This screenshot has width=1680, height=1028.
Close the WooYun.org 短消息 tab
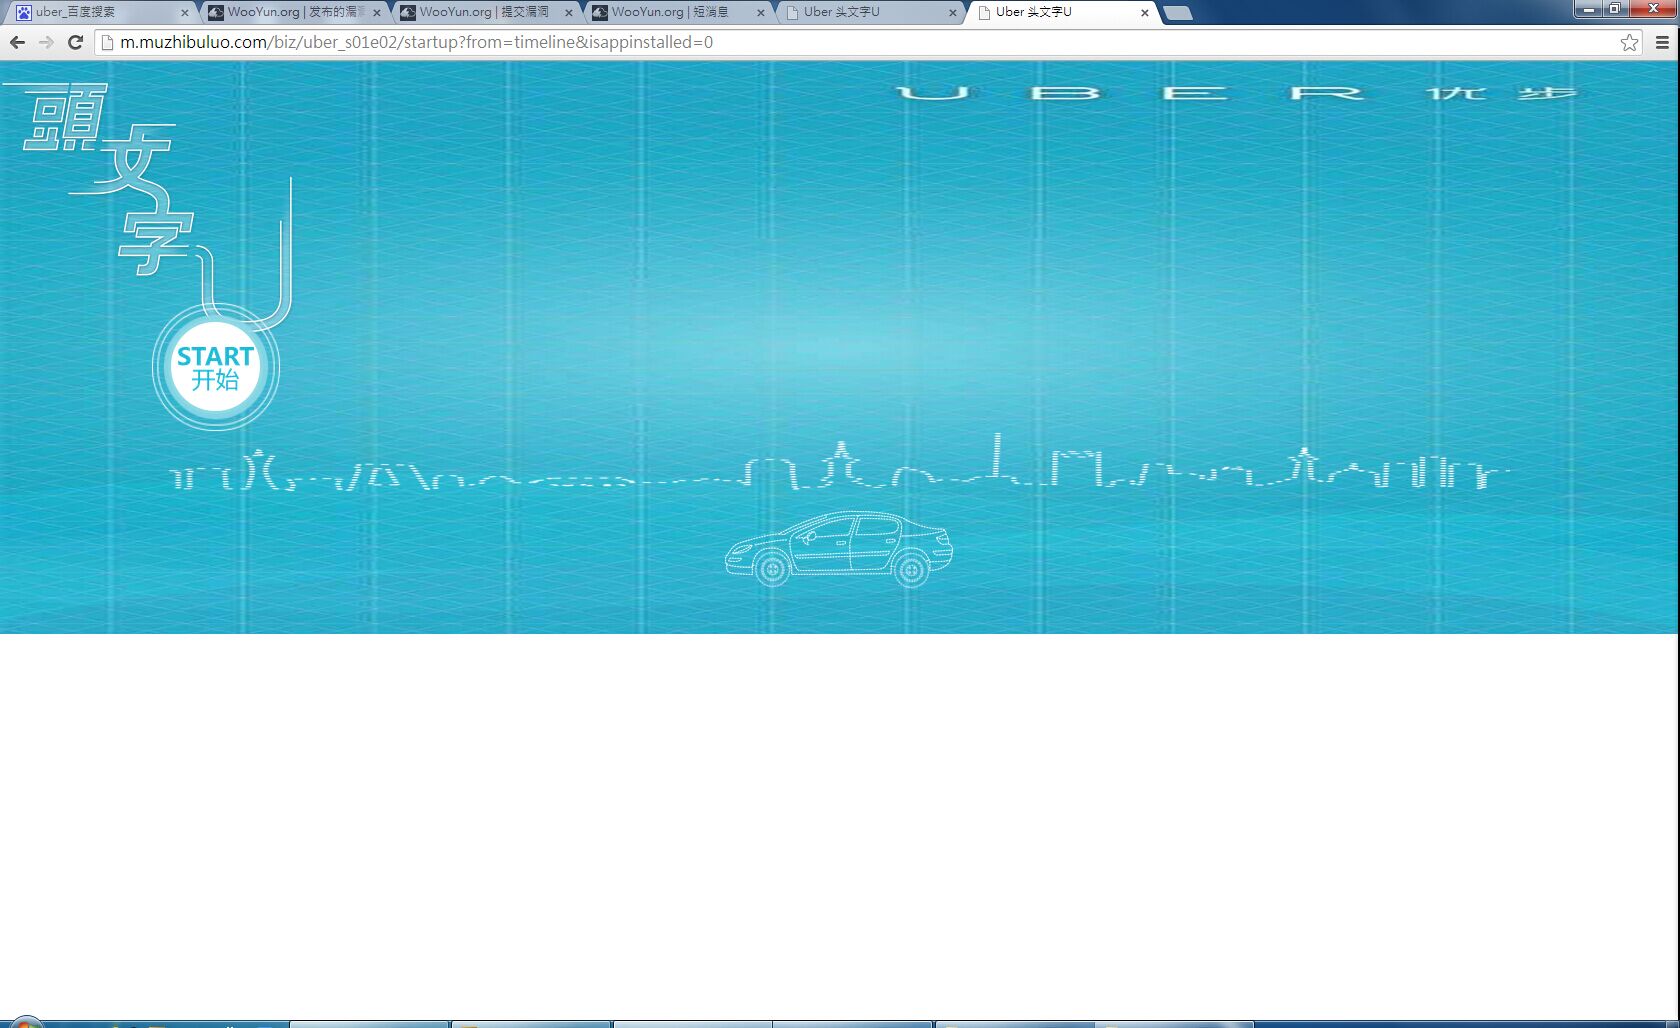coord(761,13)
